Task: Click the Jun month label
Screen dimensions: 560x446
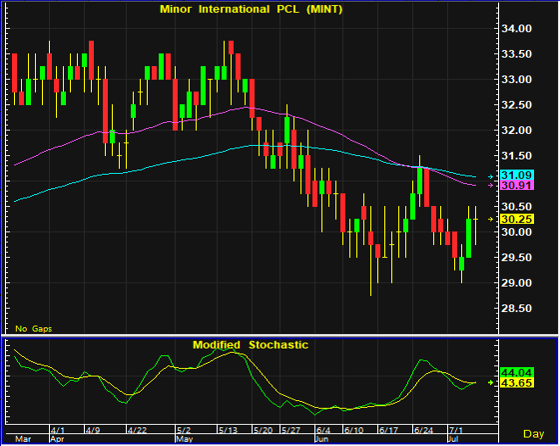Action: (x=322, y=439)
